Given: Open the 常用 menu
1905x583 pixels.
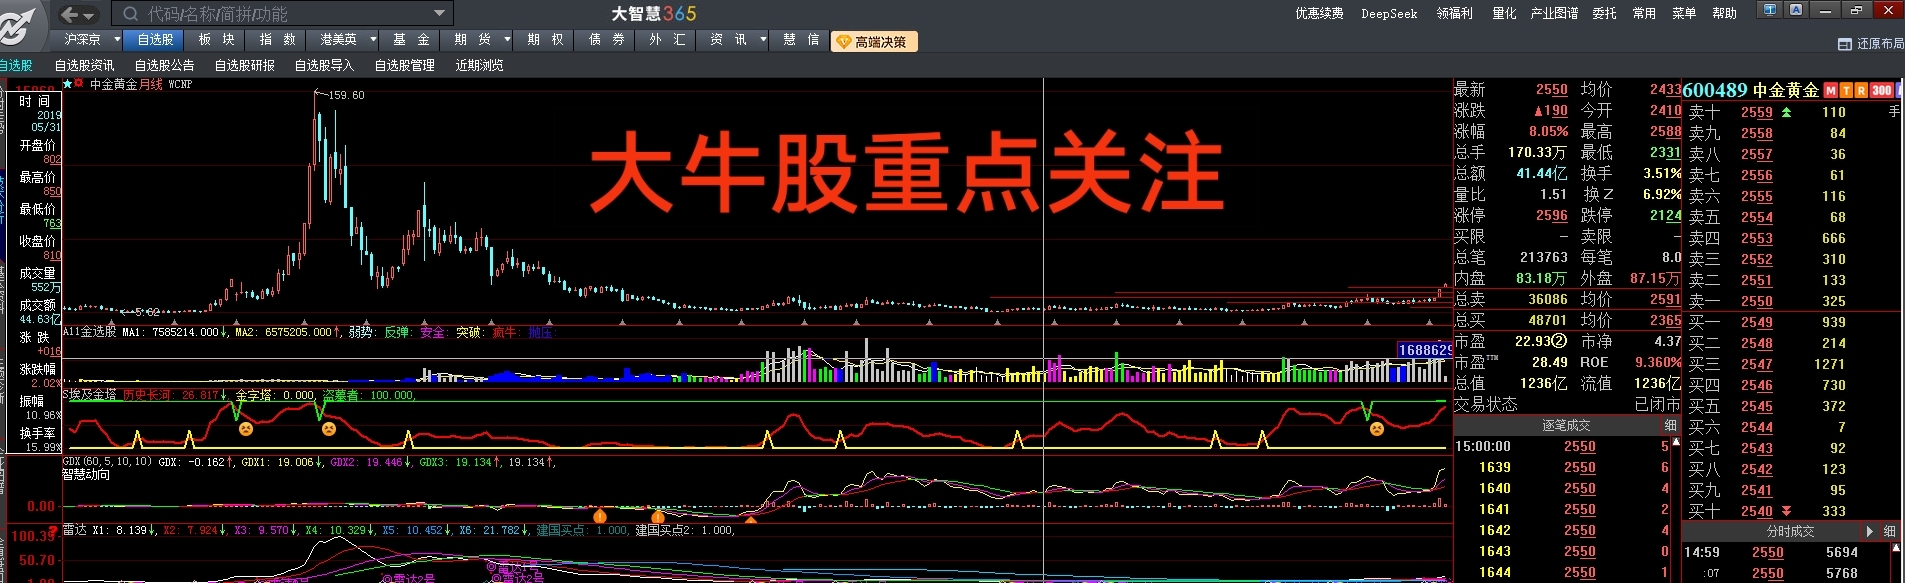Looking at the screenshot, I should pos(1644,14).
